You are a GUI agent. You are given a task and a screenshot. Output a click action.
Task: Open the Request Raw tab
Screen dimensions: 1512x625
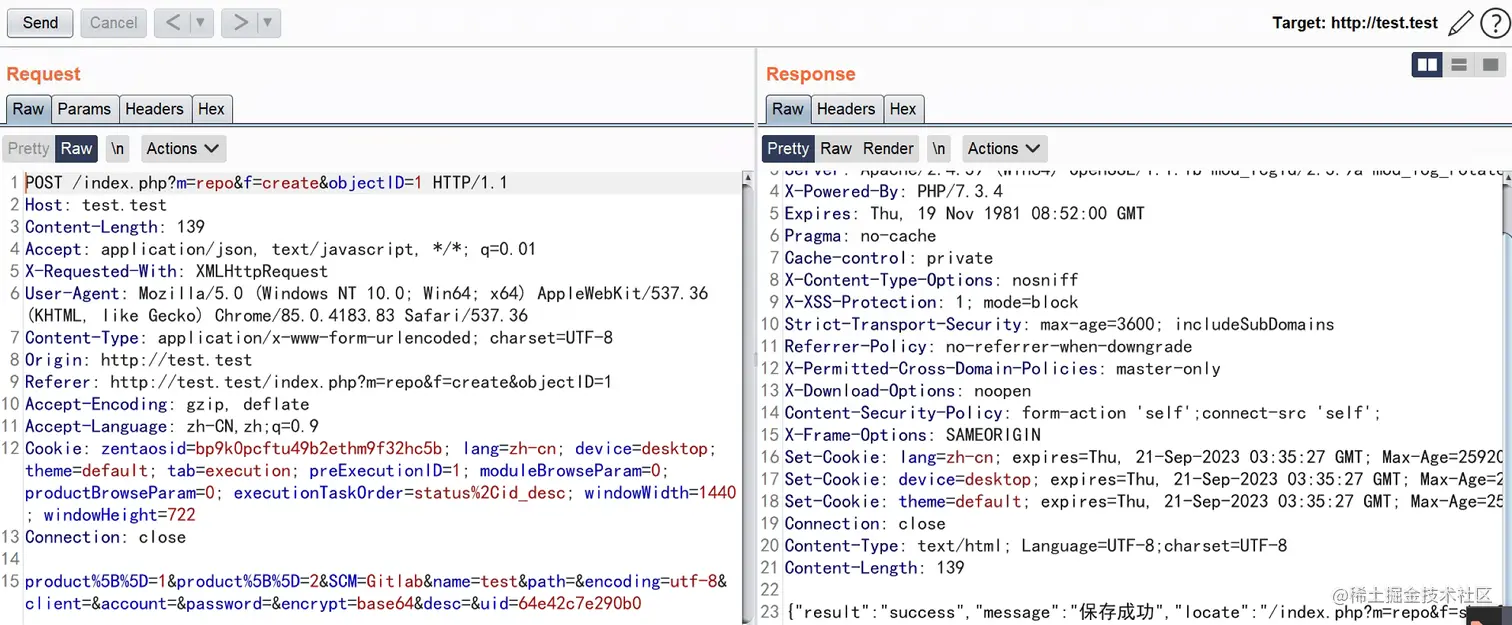(28, 109)
